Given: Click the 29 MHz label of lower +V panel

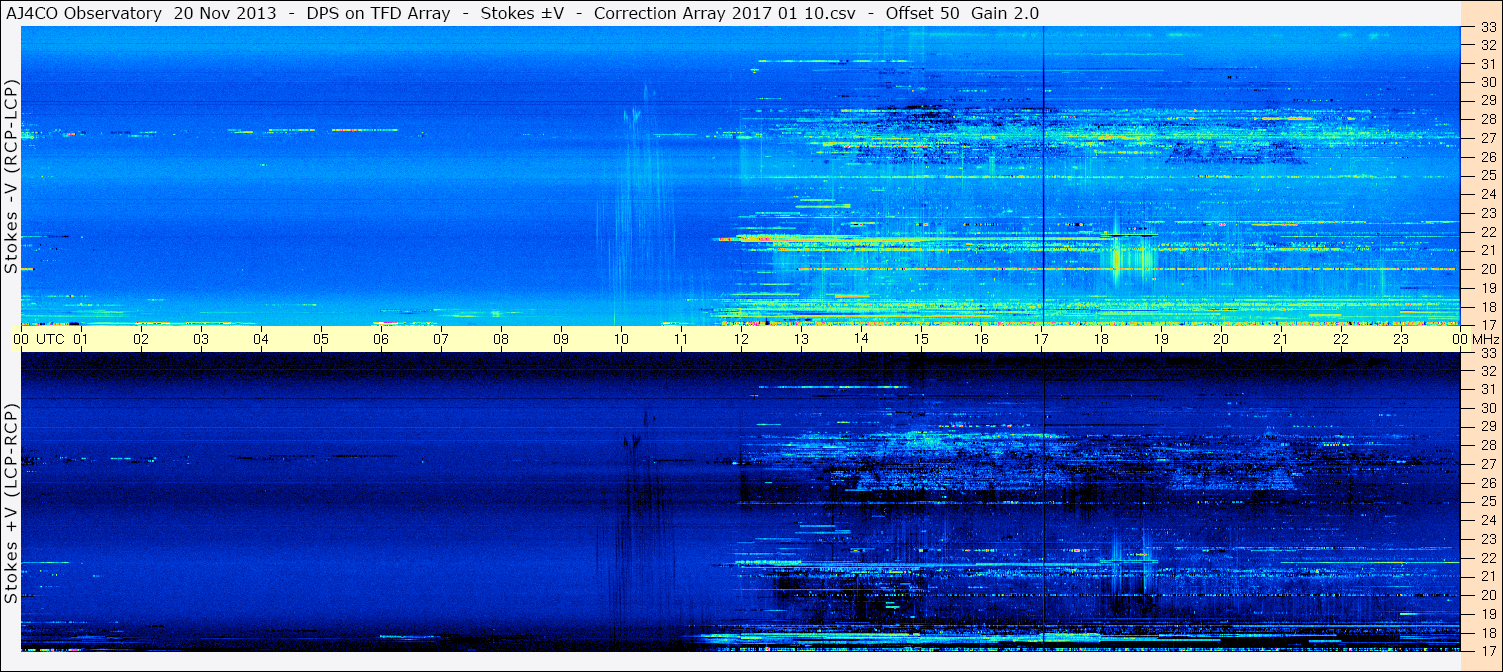Looking at the screenshot, I should (x=1488, y=427).
